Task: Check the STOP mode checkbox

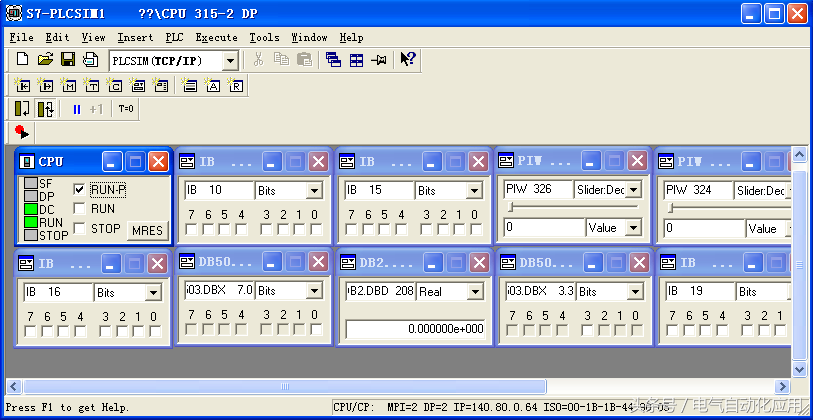Action: point(80,229)
